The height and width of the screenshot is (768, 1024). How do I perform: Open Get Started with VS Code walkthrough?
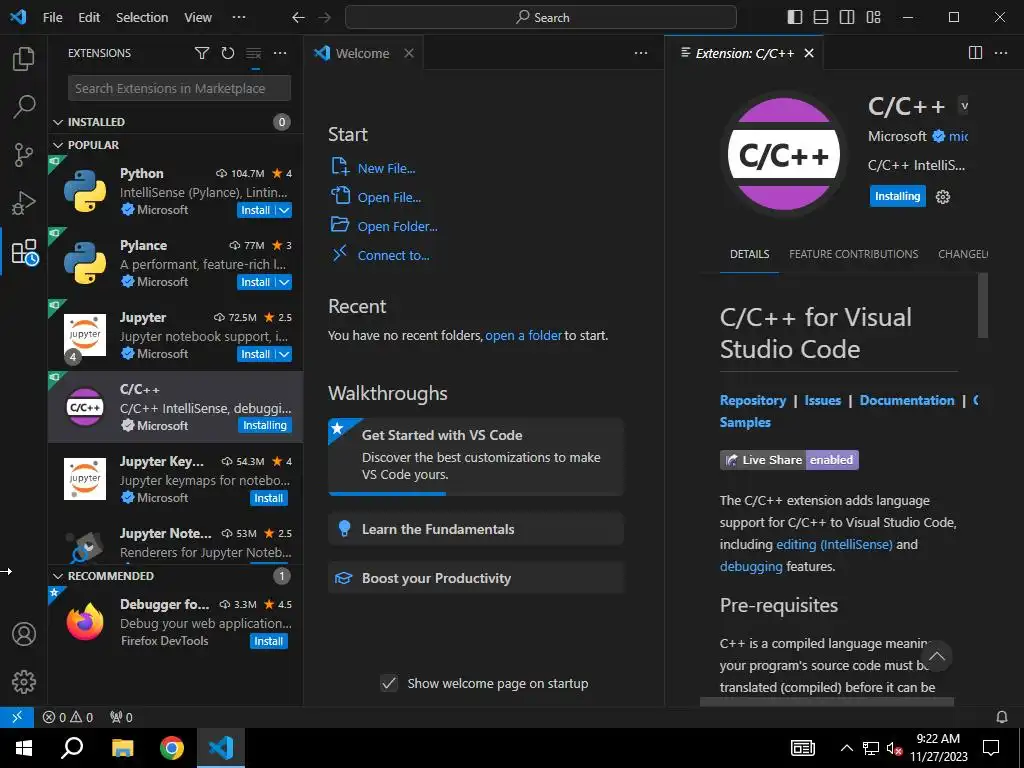476,456
